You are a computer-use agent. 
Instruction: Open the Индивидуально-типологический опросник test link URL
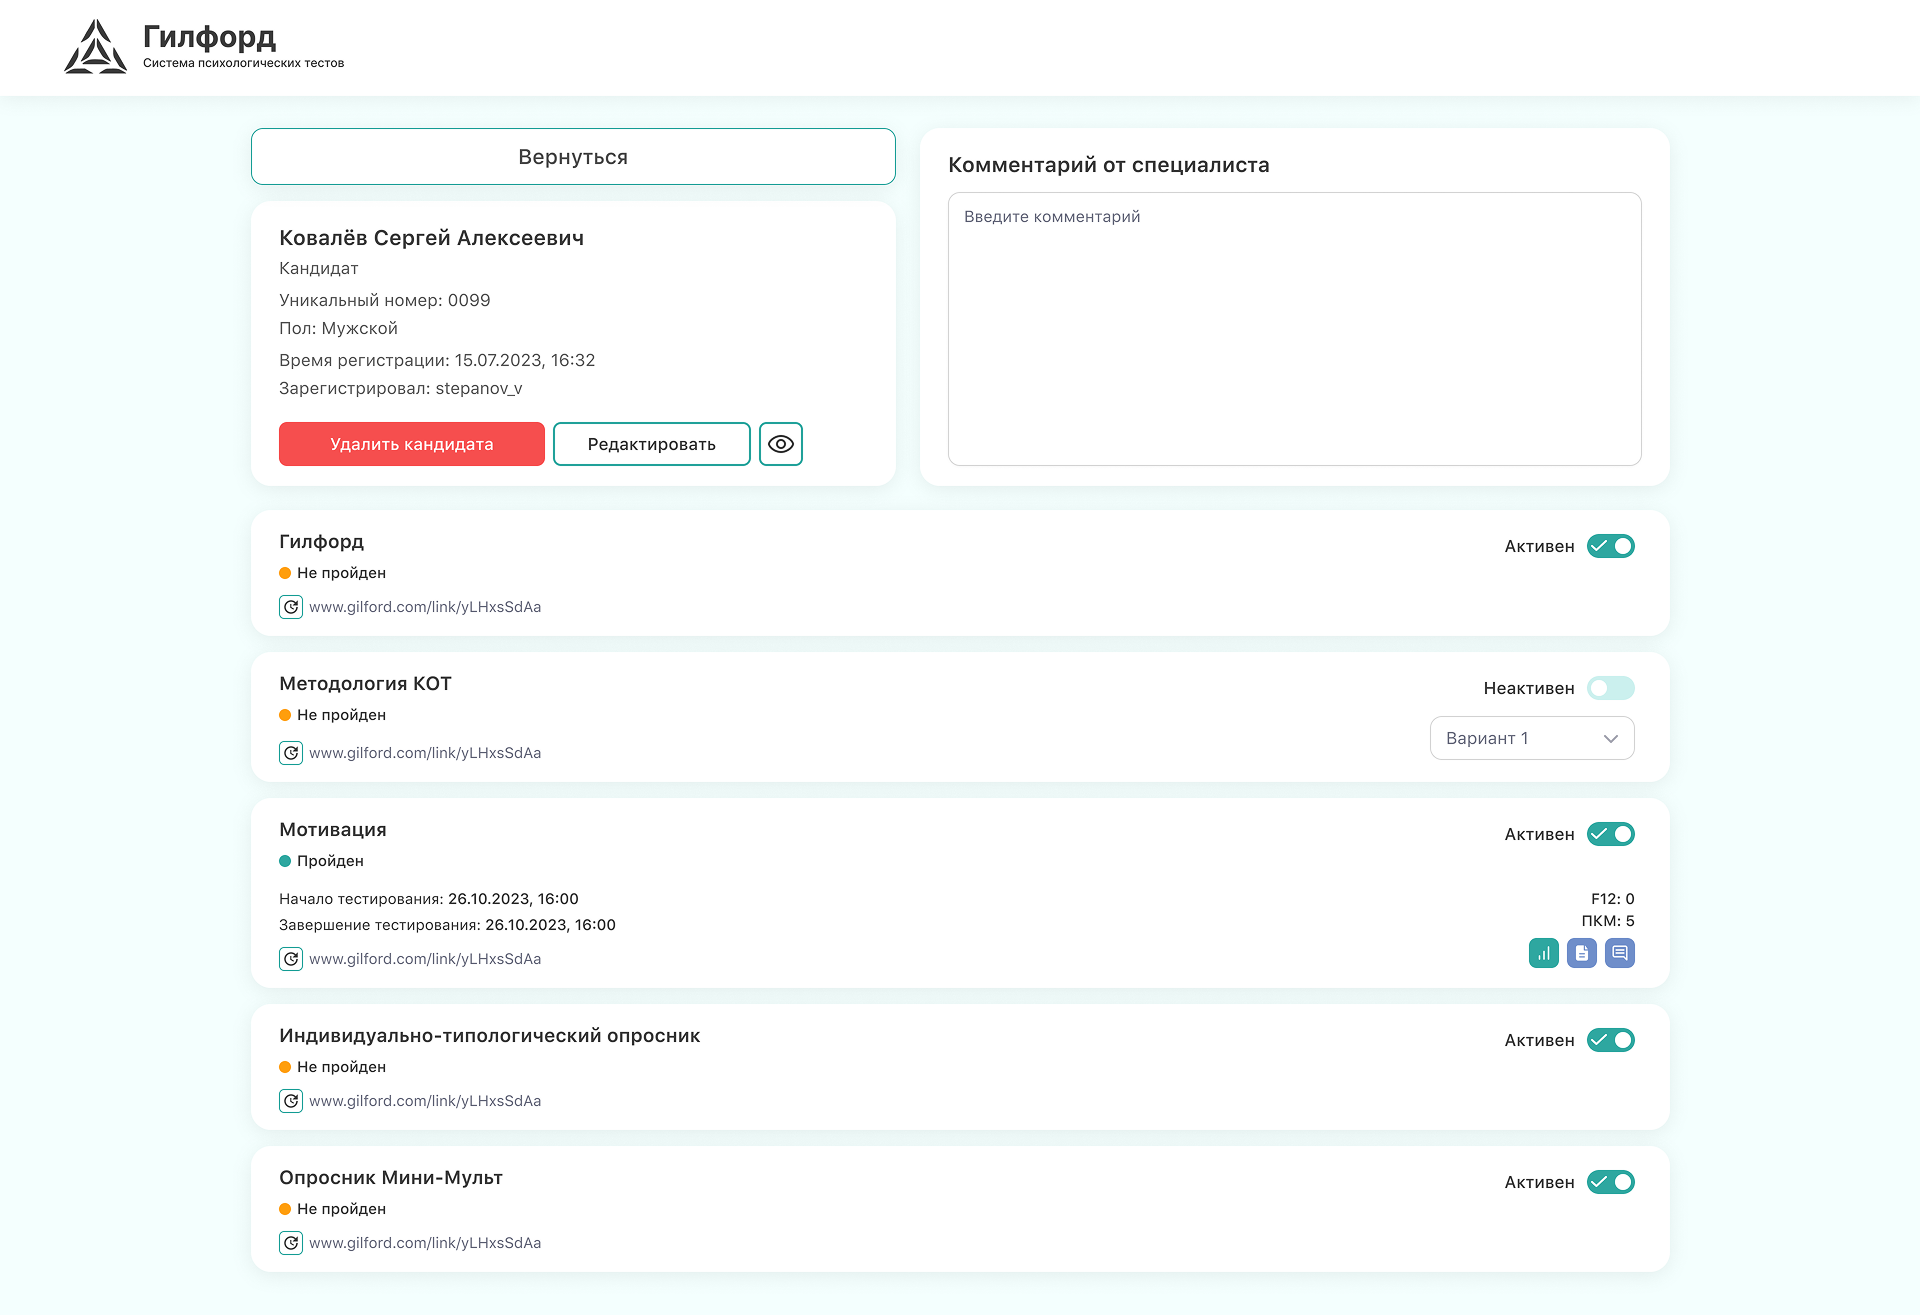pos(425,1101)
